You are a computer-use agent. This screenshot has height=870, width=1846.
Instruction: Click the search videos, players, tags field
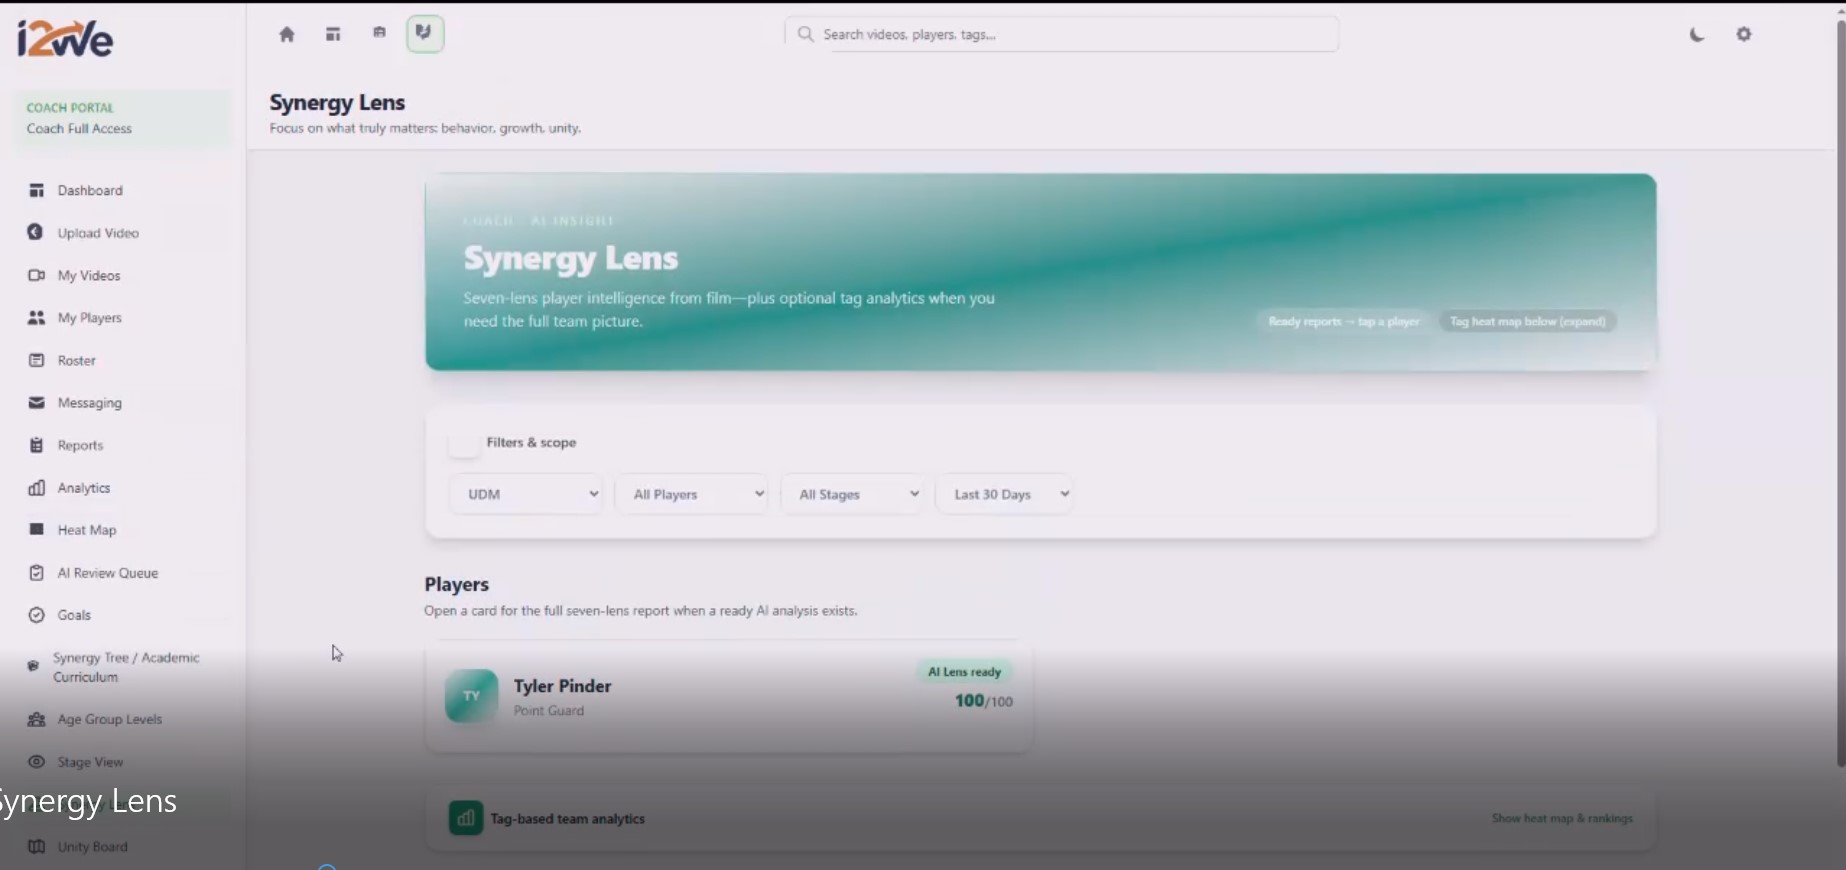coord(1062,34)
